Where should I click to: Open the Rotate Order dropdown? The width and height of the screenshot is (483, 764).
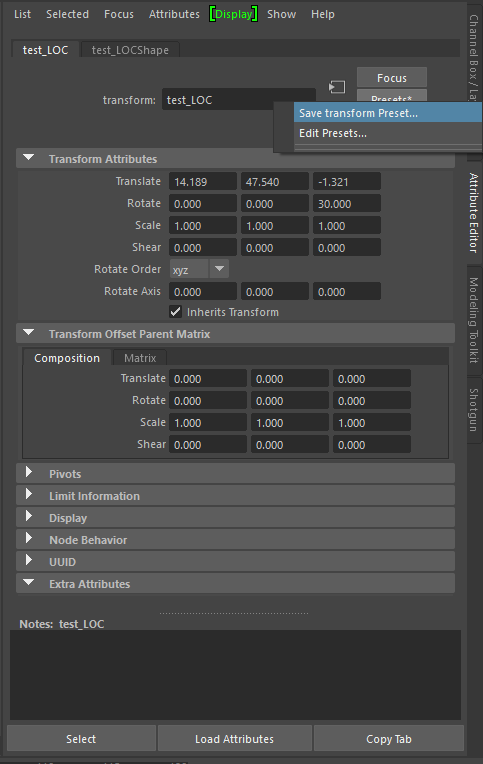(x=199, y=269)
